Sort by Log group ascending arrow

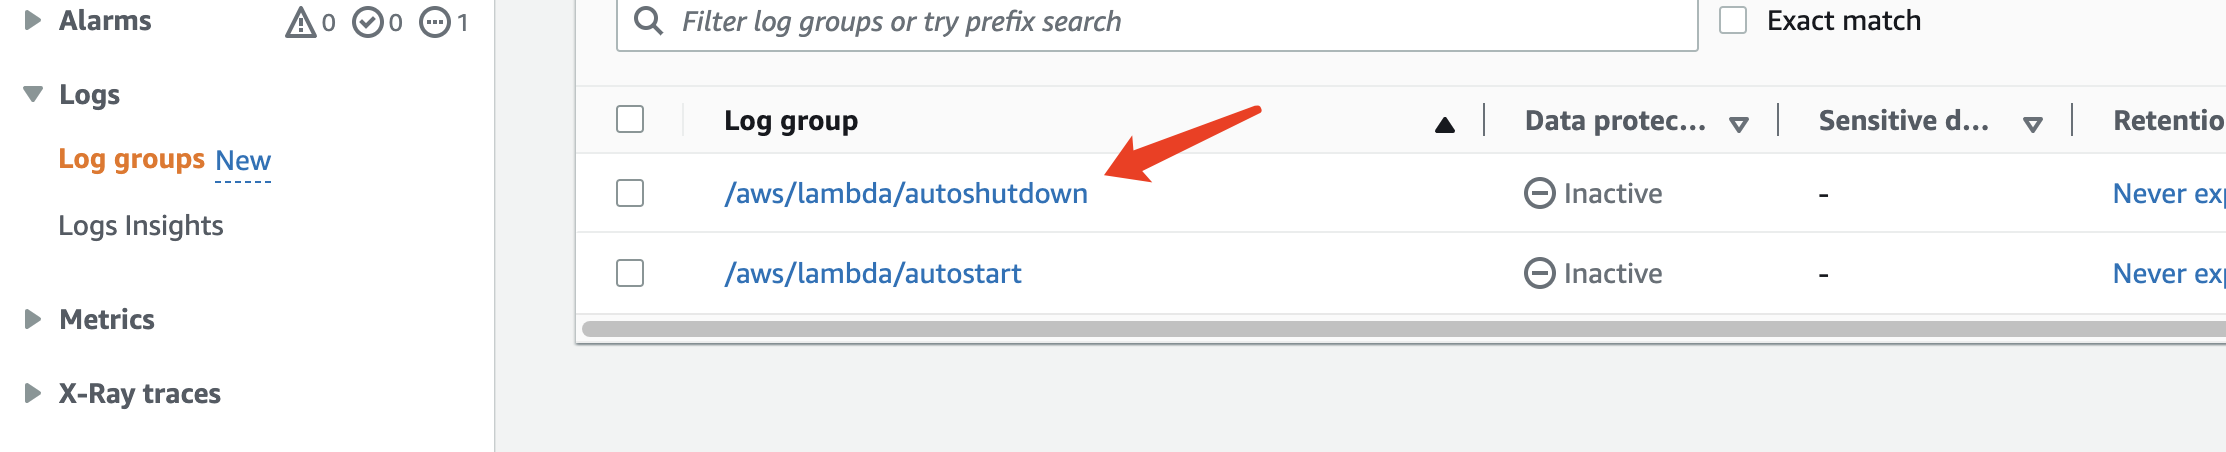click(x=1444, y=124)
